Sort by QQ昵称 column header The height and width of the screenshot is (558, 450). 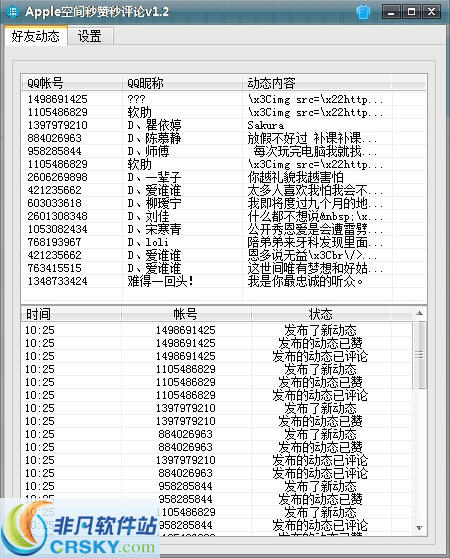tap(181, 83)
